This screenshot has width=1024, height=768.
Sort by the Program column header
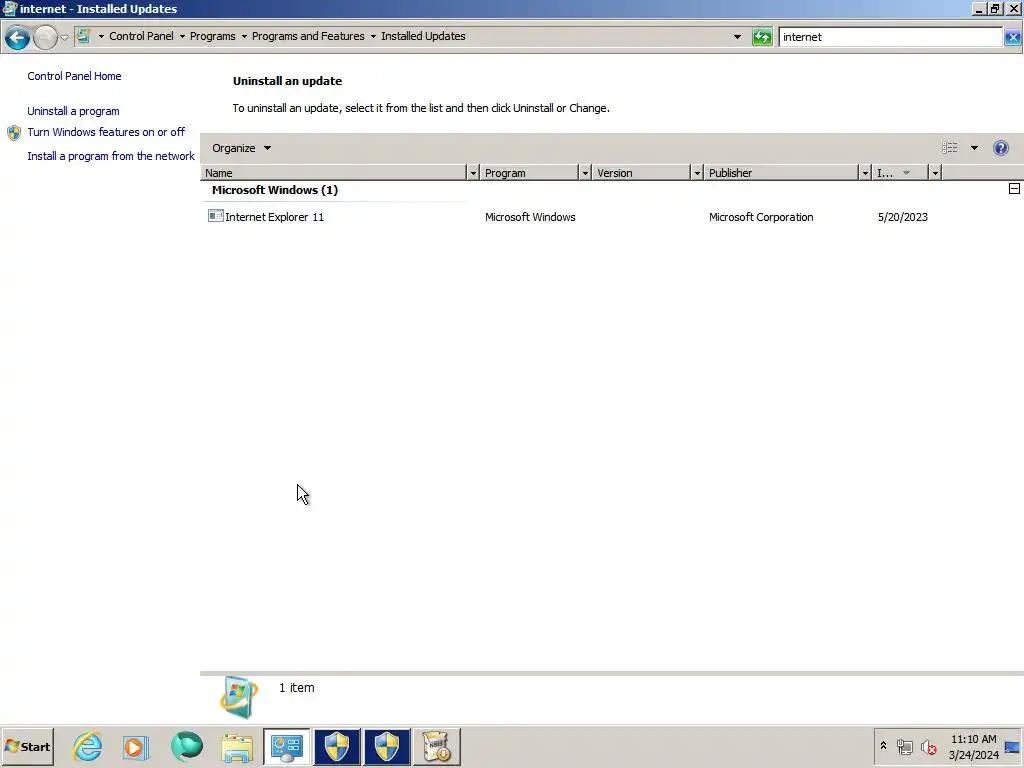pos(530,173)
